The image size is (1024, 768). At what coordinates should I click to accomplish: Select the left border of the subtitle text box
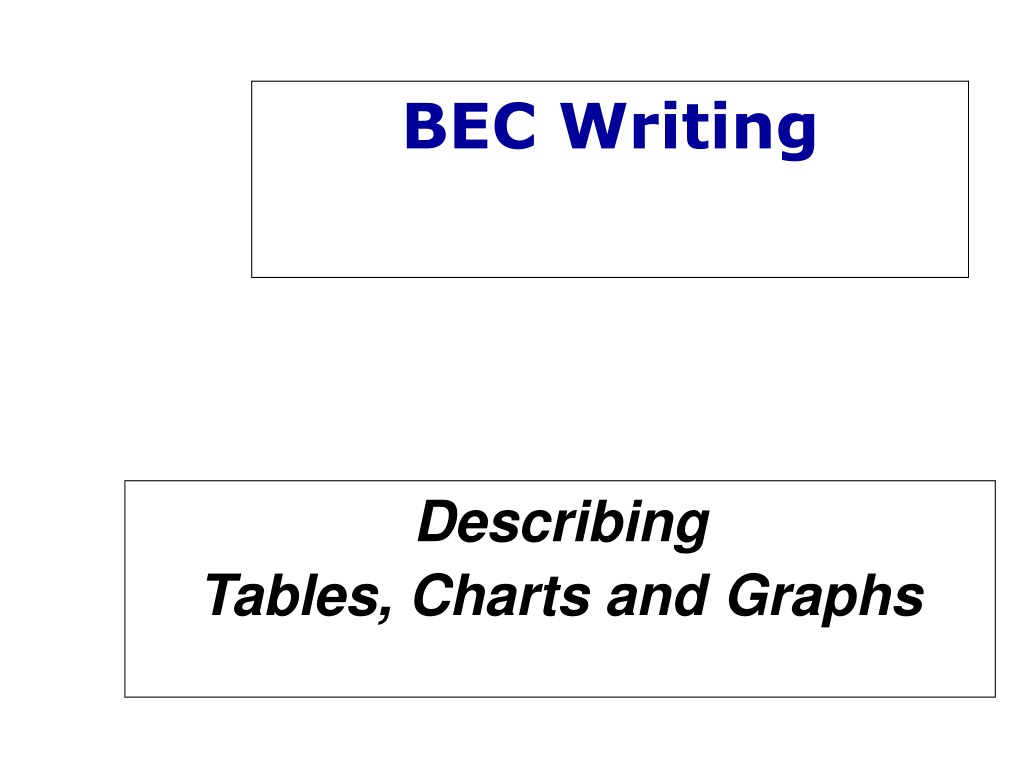[x=125, y=589]
